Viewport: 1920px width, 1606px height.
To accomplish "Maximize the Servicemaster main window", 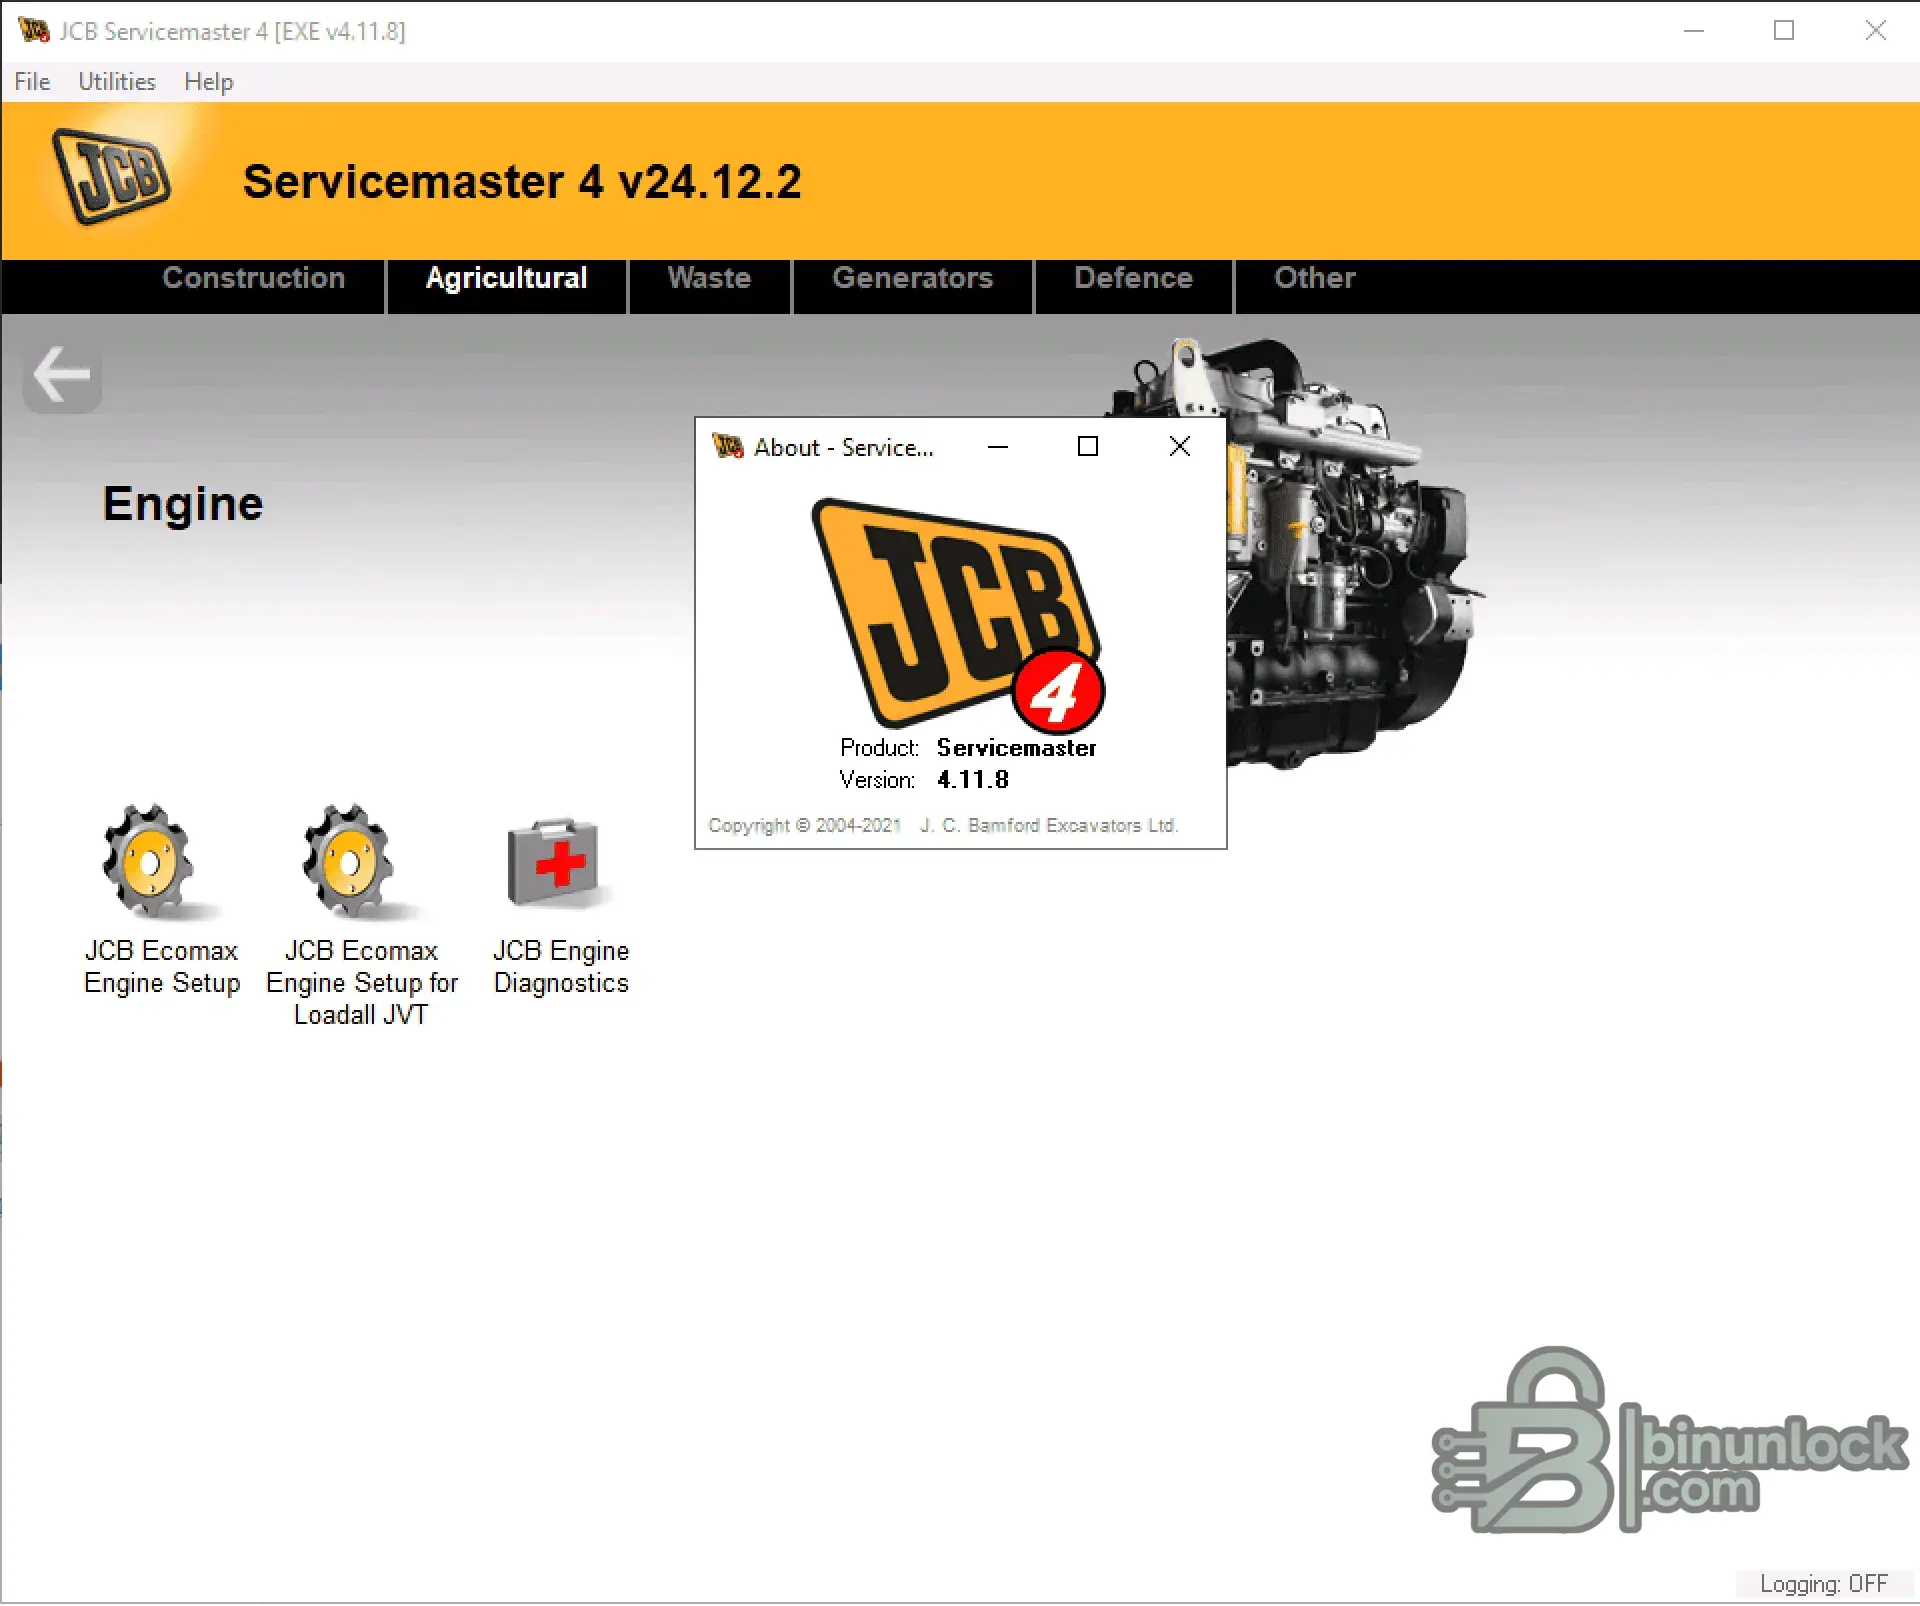I will coord(1784,31).
